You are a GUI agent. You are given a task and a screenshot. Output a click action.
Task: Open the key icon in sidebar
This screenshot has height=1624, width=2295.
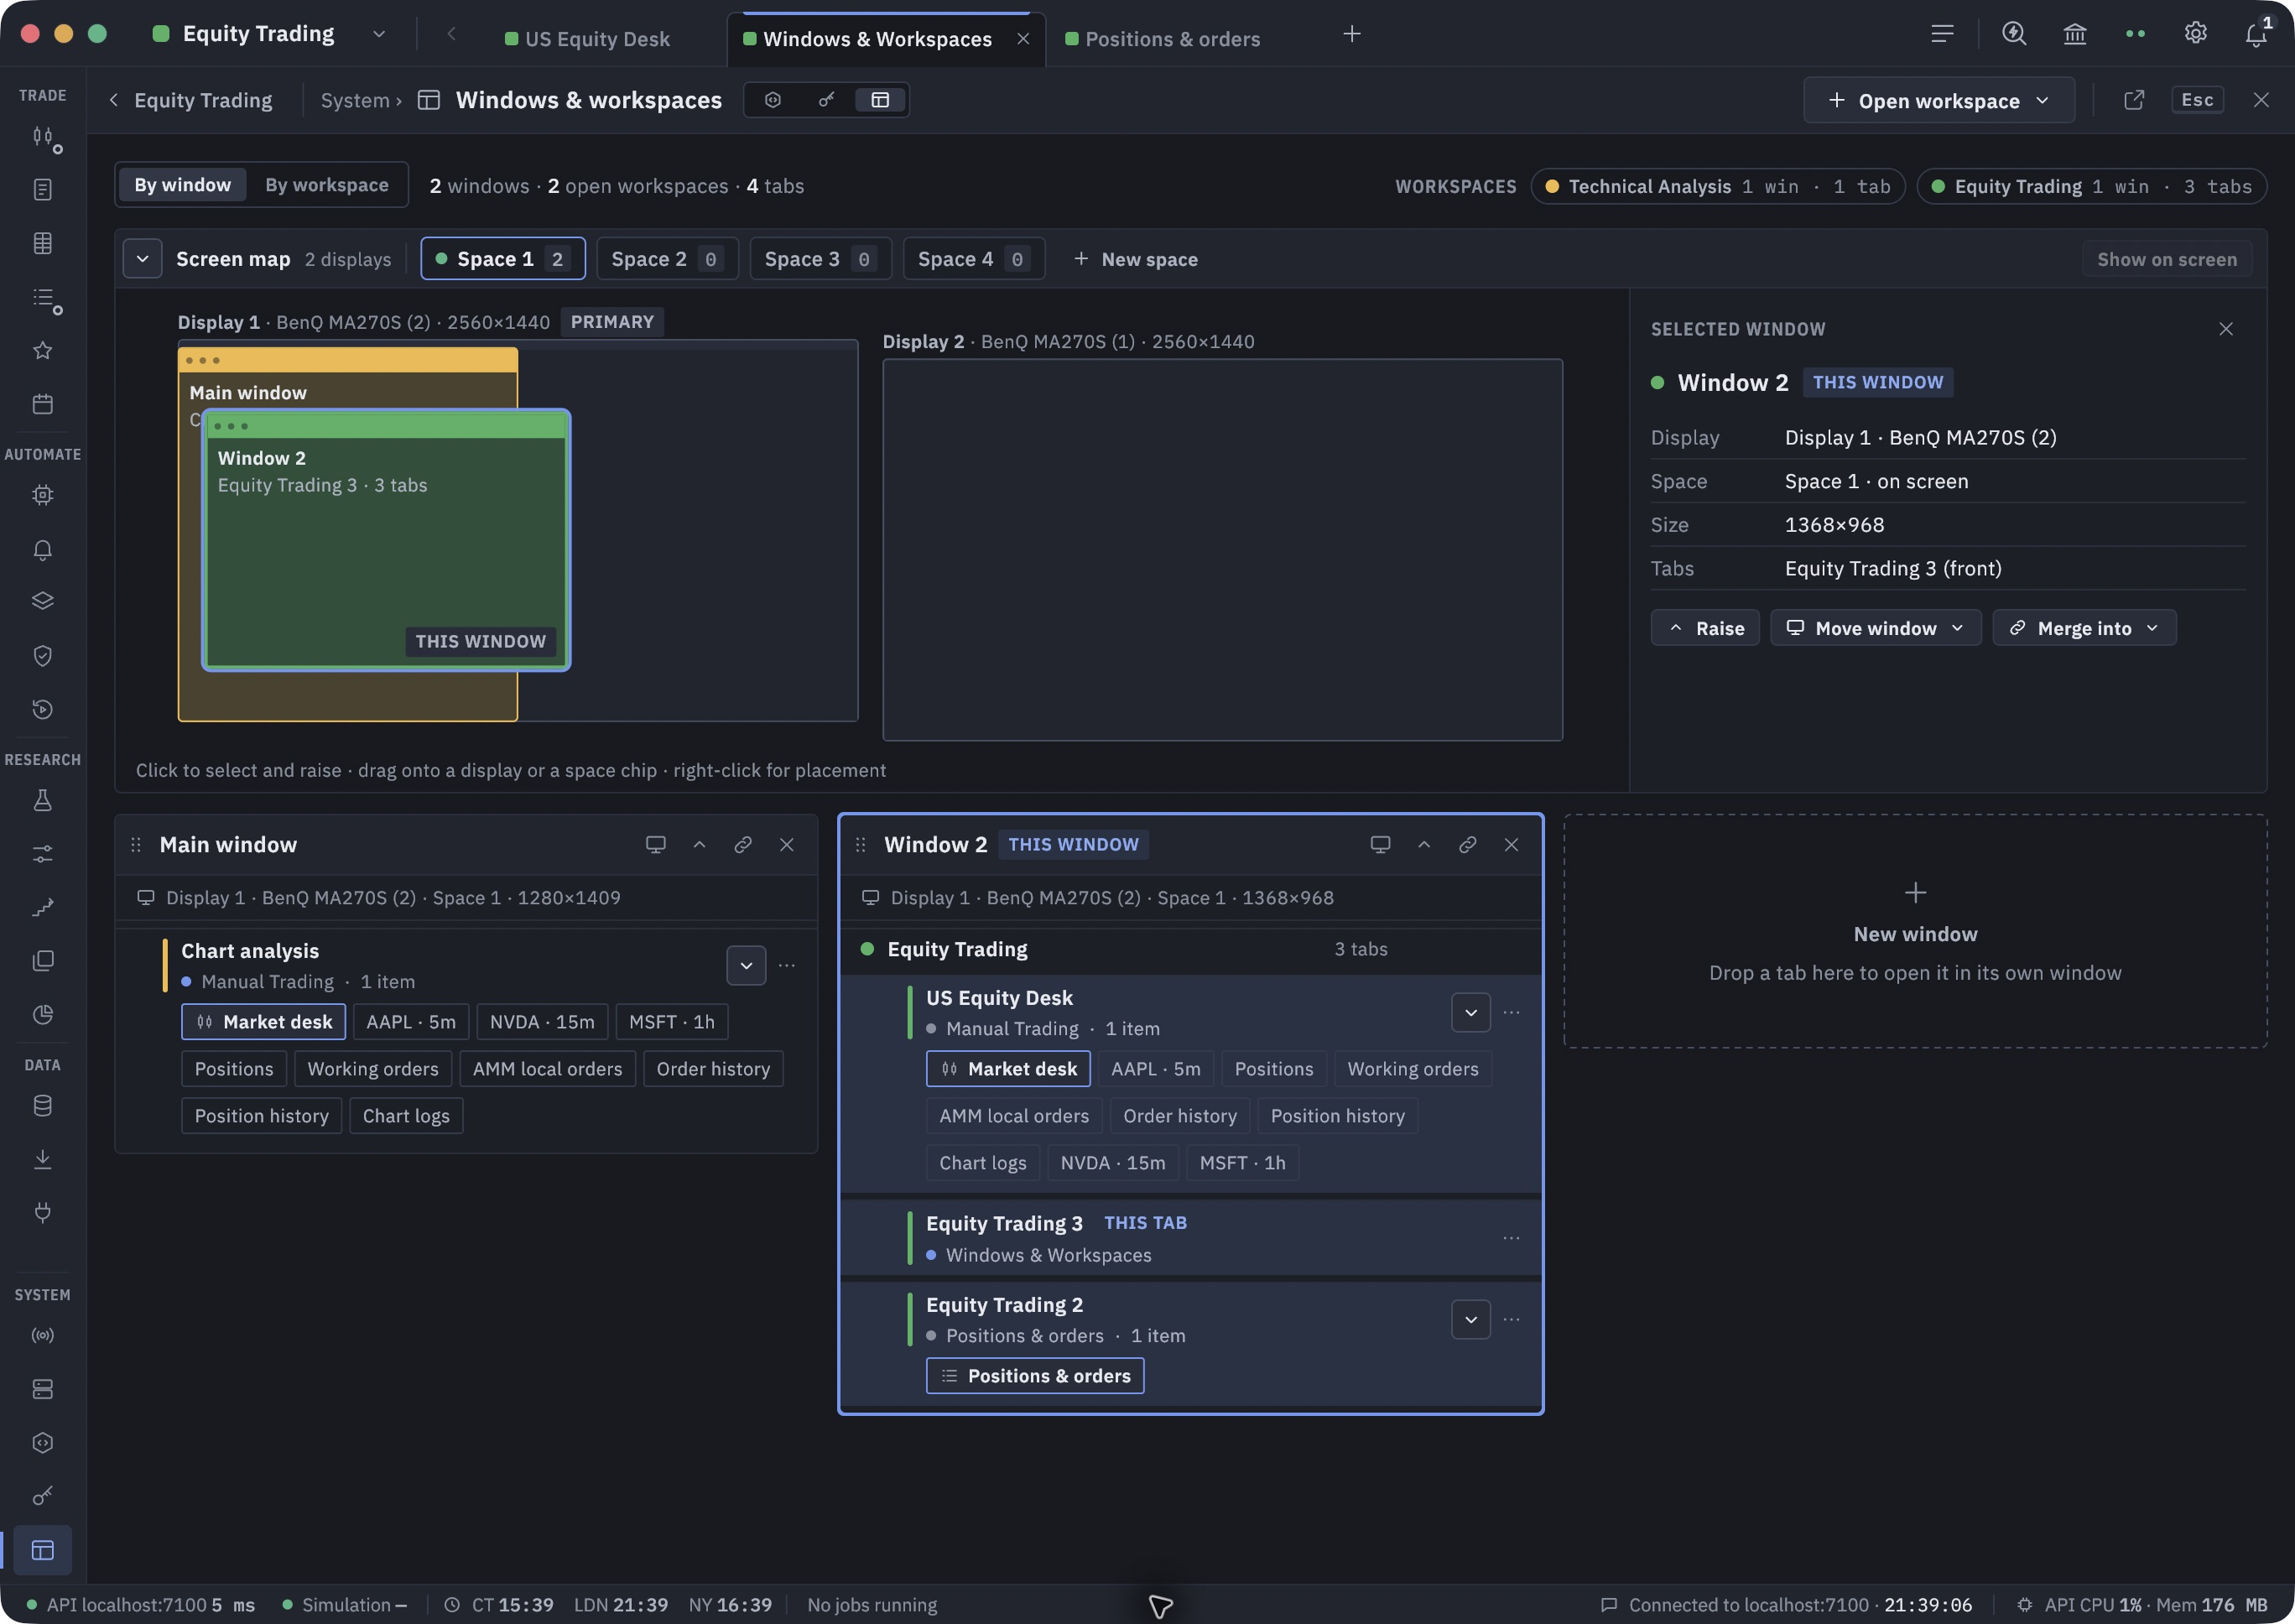pos(43,1496)
